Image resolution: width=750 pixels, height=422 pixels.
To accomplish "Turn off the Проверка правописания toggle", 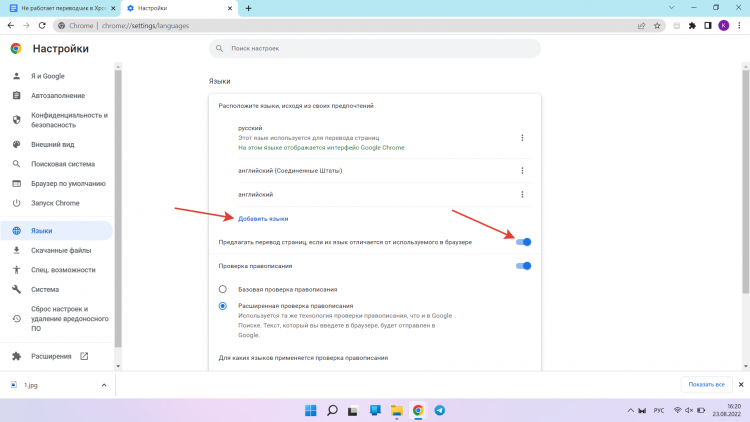I will pyautogui.click(x=523, y=266).
